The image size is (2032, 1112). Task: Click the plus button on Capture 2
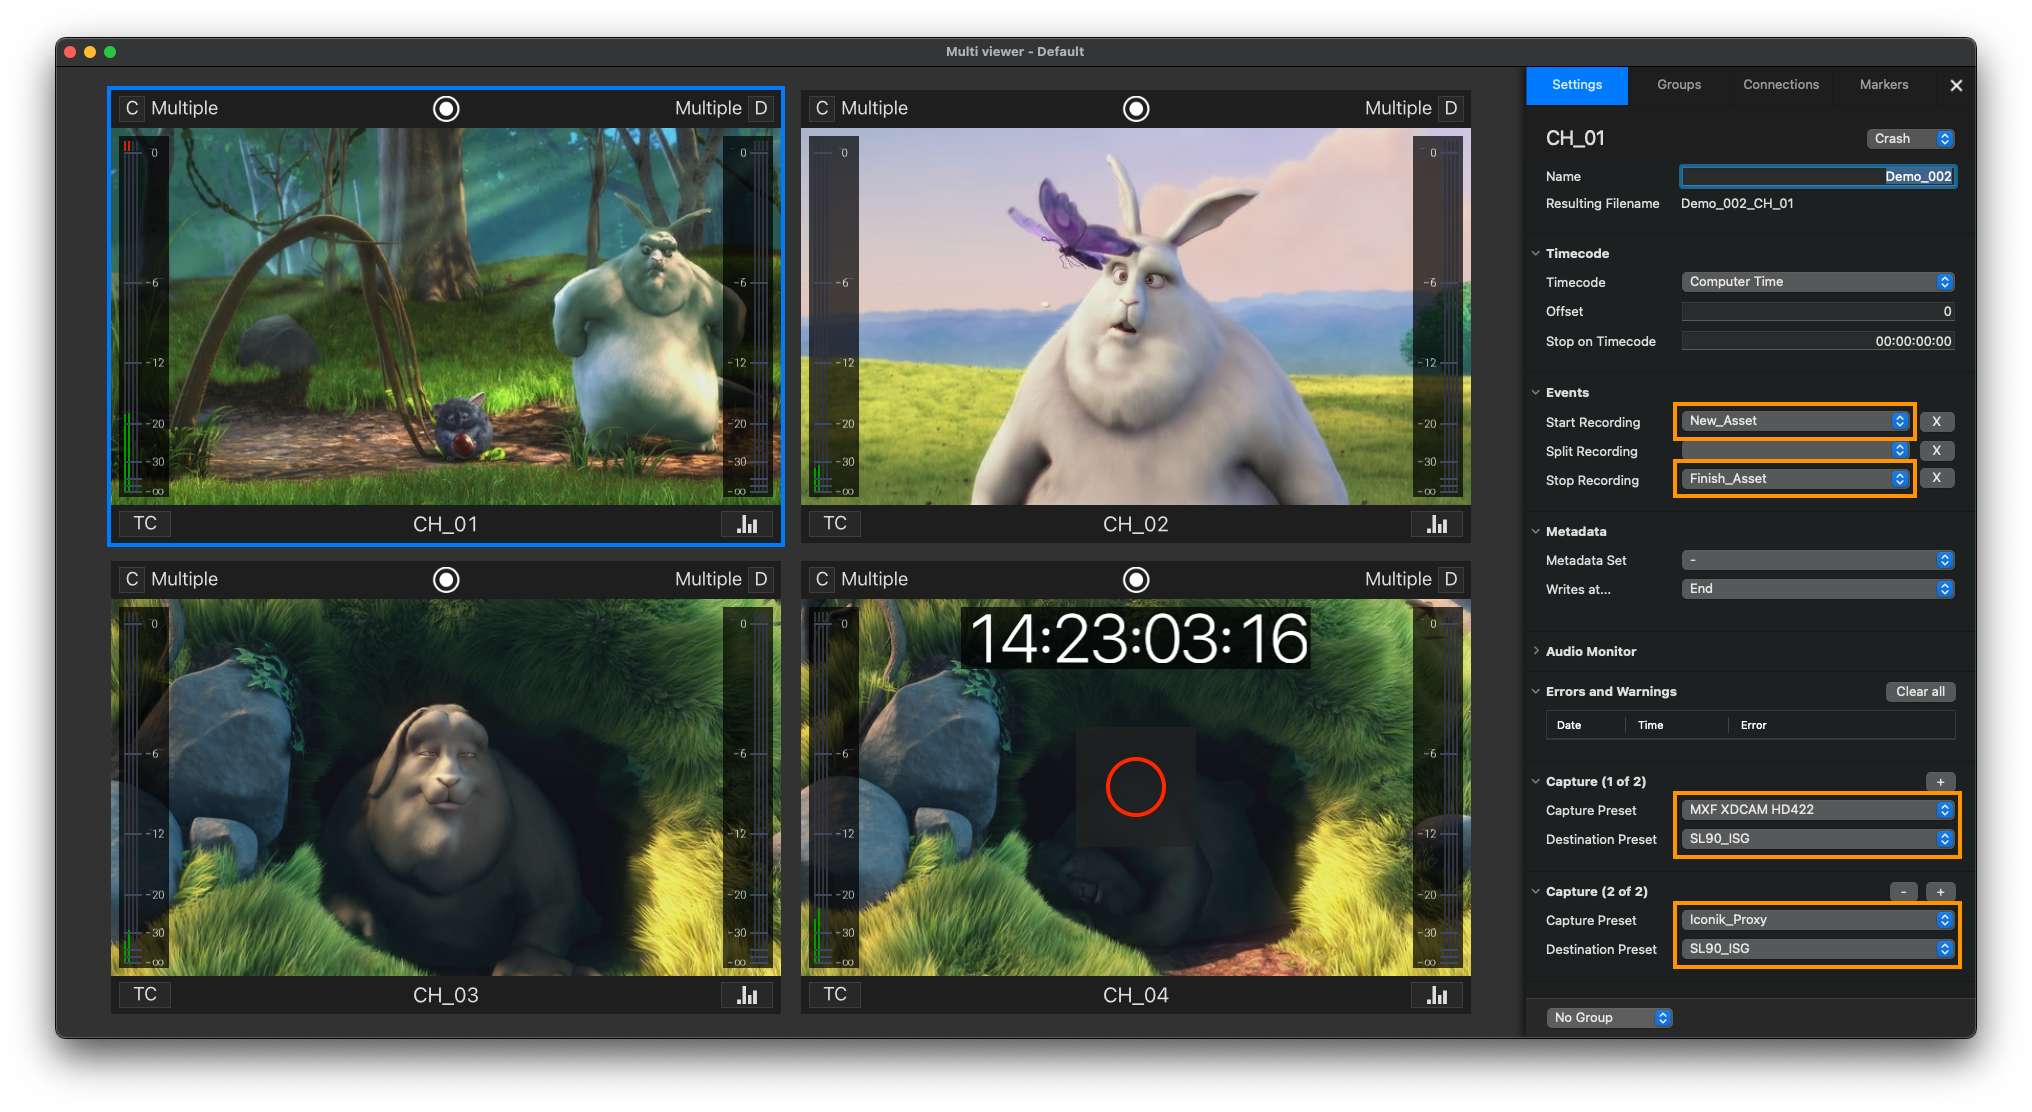pyautogui.click(x=1940, y=892)
